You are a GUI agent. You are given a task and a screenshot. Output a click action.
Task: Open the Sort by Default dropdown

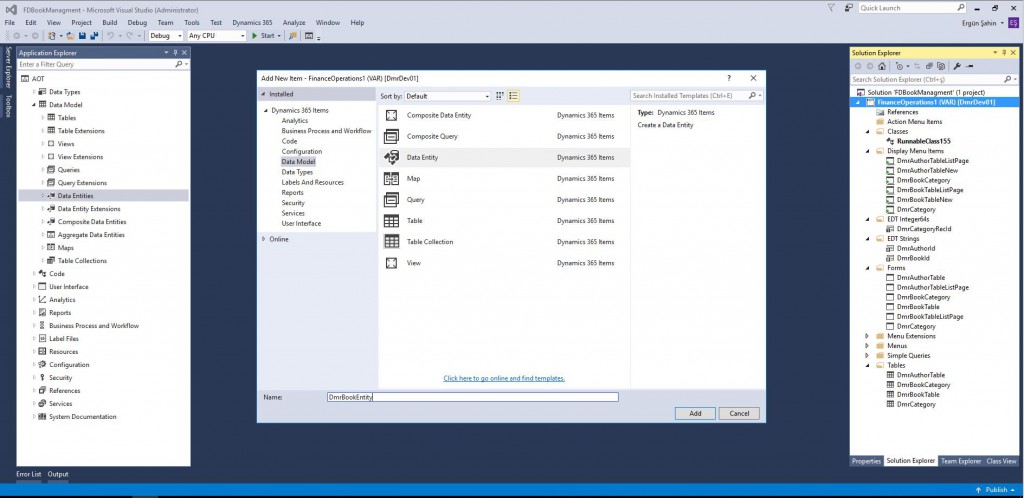point(447,96)
